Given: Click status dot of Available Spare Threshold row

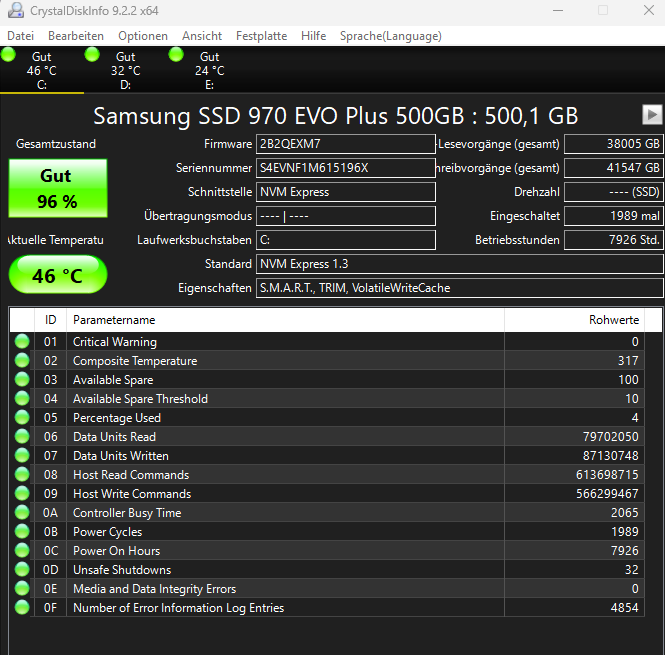Looking at the screenshot, I should [22, 399].
